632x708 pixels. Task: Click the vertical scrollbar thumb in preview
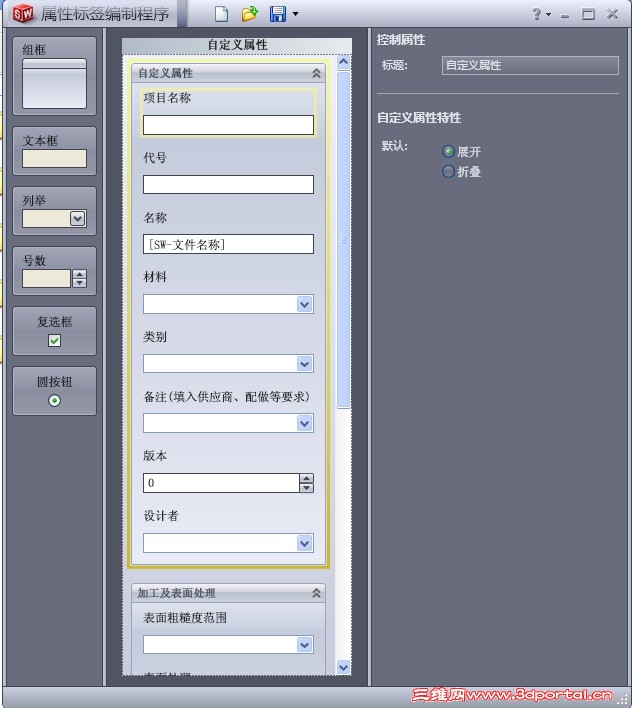(344, 240)
